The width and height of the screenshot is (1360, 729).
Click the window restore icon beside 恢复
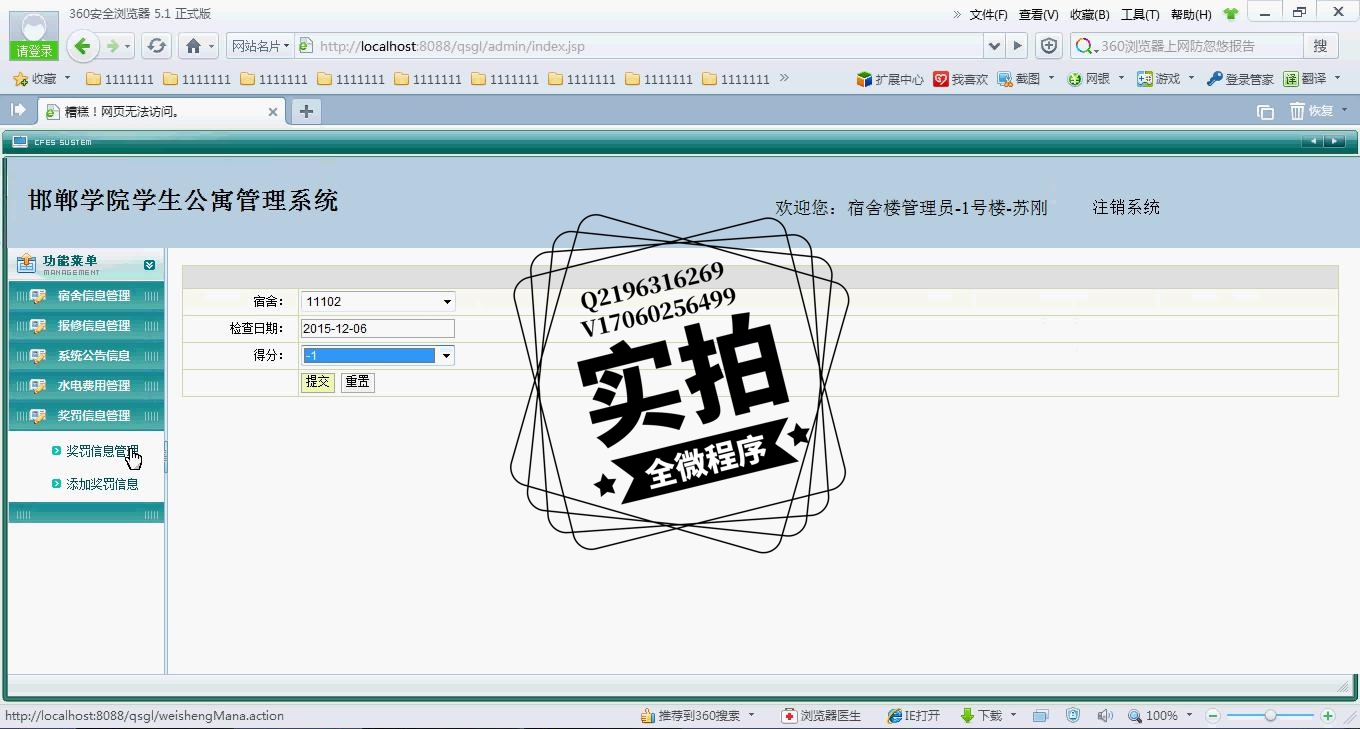(x=1265, y=112)
